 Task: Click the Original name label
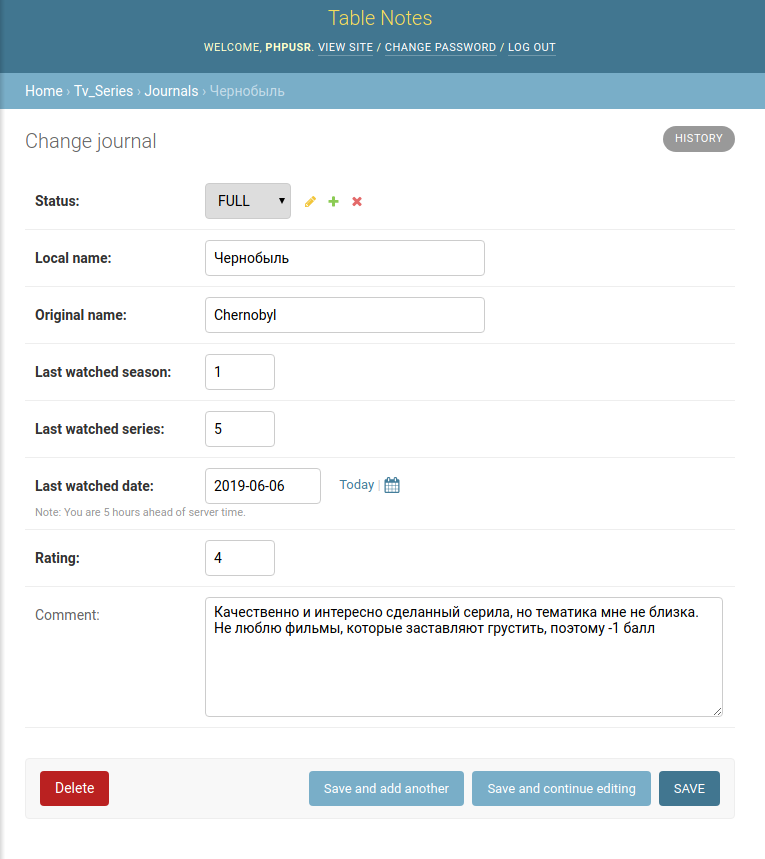click(x=81, y=315)
